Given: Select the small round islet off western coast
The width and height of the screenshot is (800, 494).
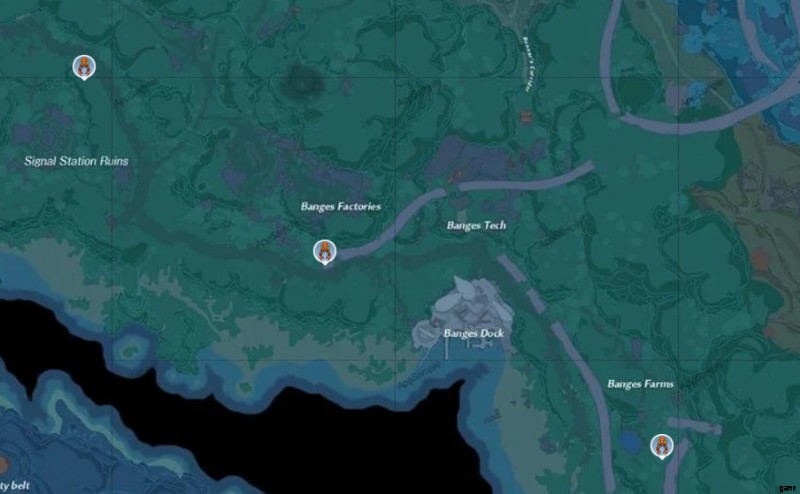Looking at the screenshot, I should [x=133, y=350].
